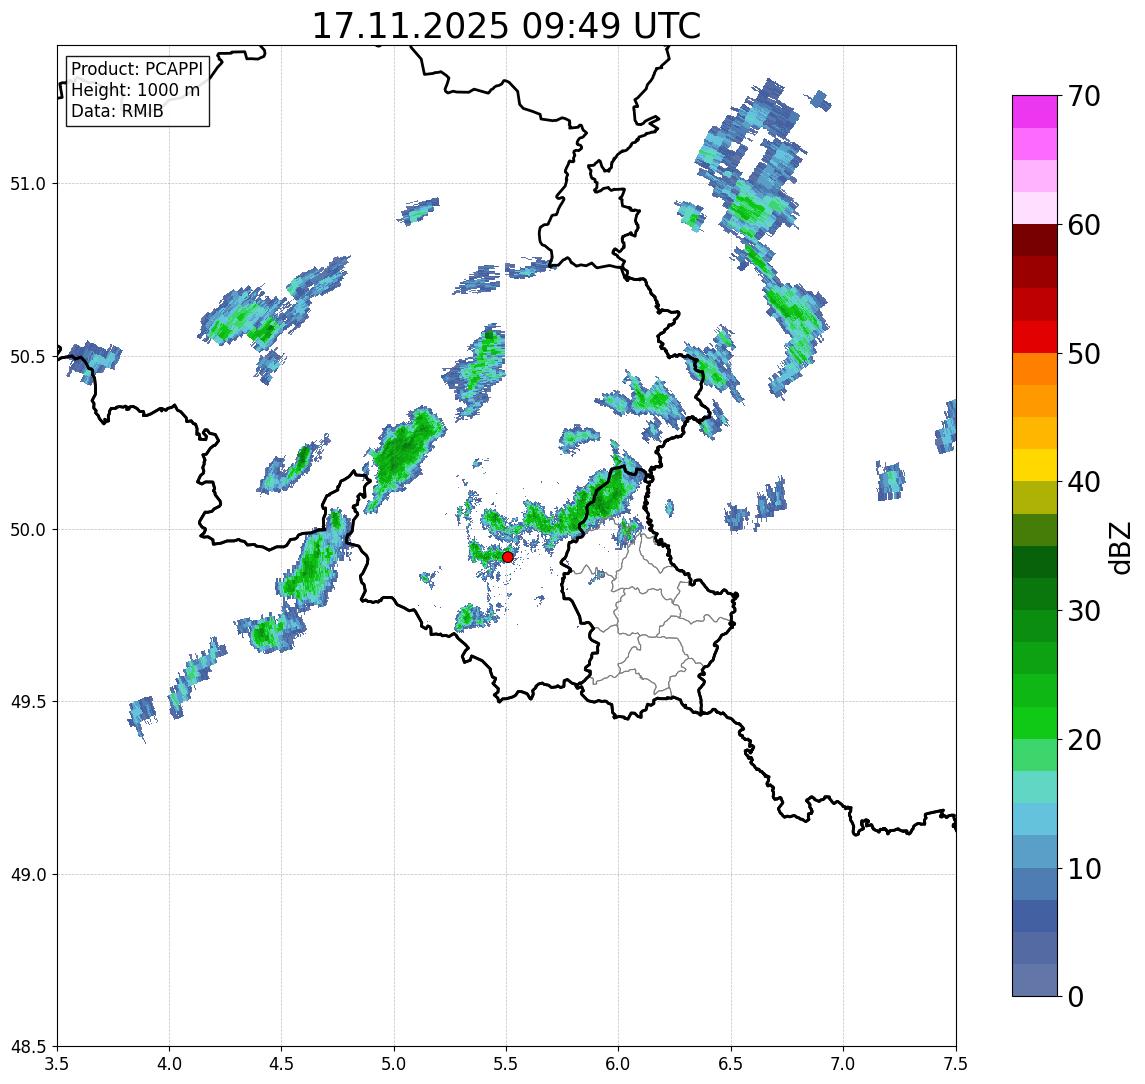Screen dimensions: 1145x1084
Task: Click longitude axis label '5.0'
Action: (x=394, y=1064)
